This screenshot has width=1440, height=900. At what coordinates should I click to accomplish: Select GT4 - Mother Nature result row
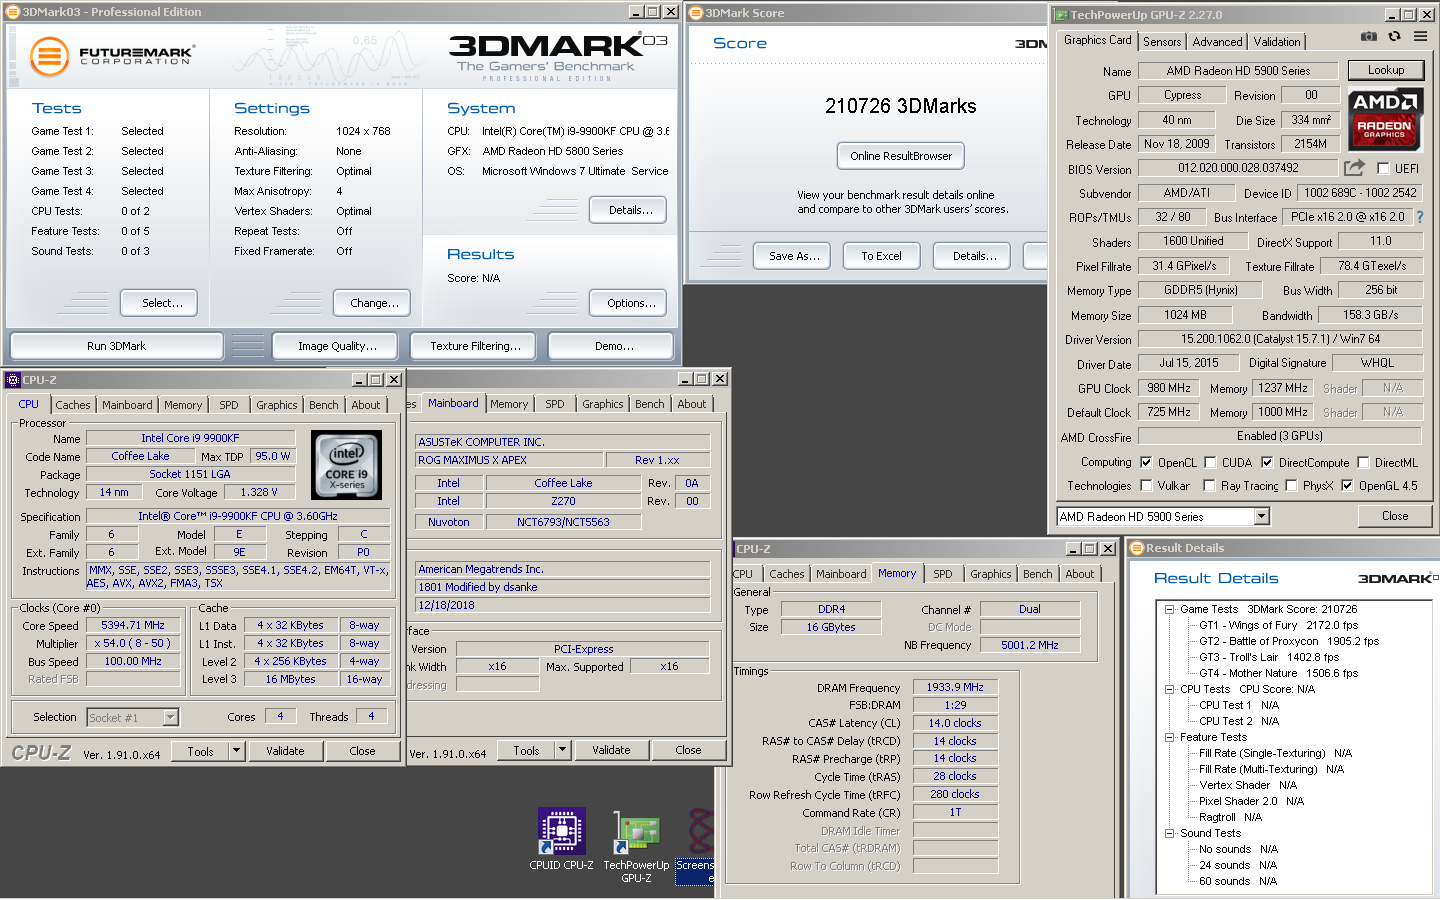1278,673
